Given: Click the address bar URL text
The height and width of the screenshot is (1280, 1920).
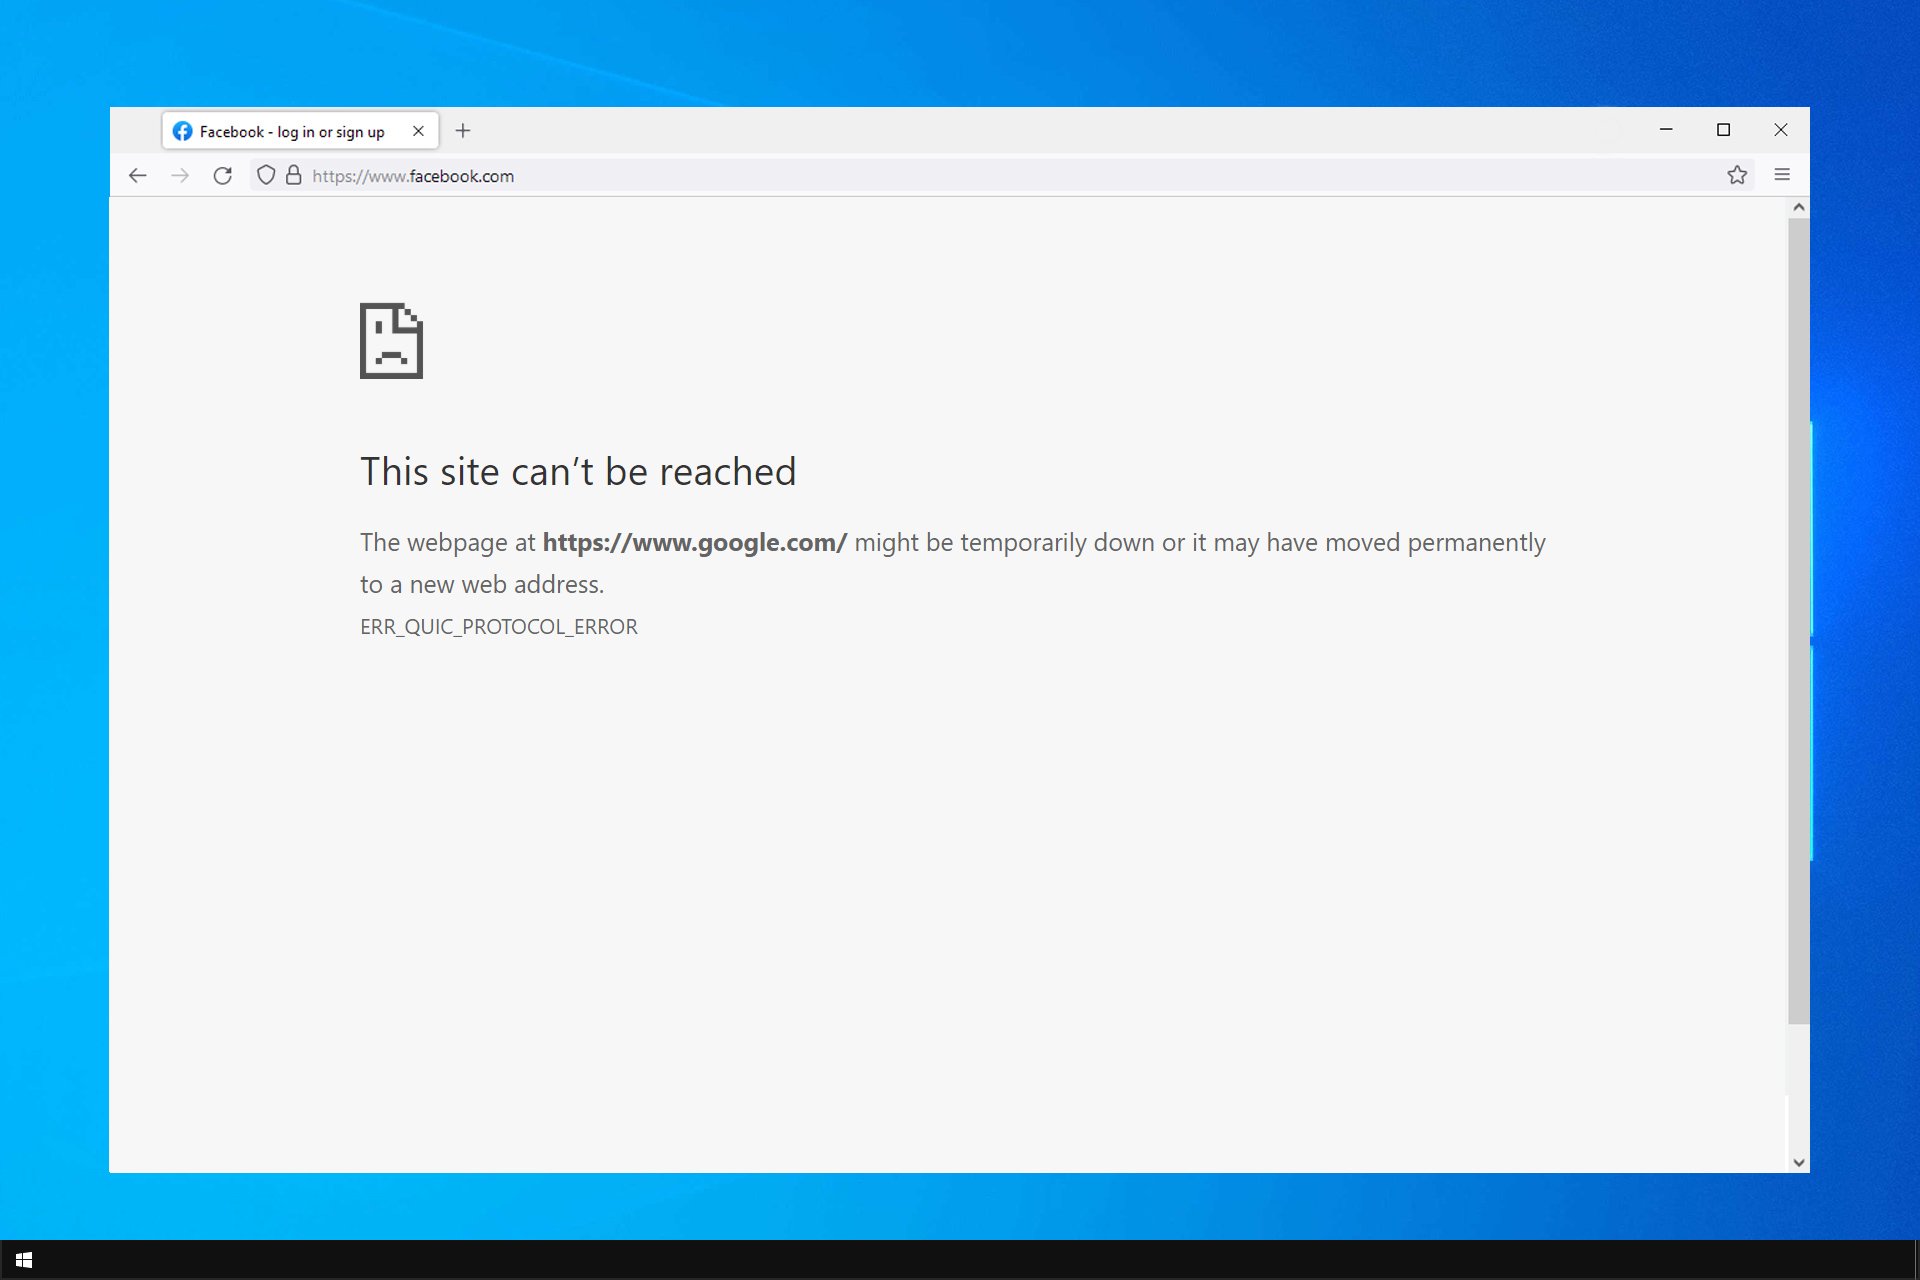Looking at the screenshot, I should (413, 174).
